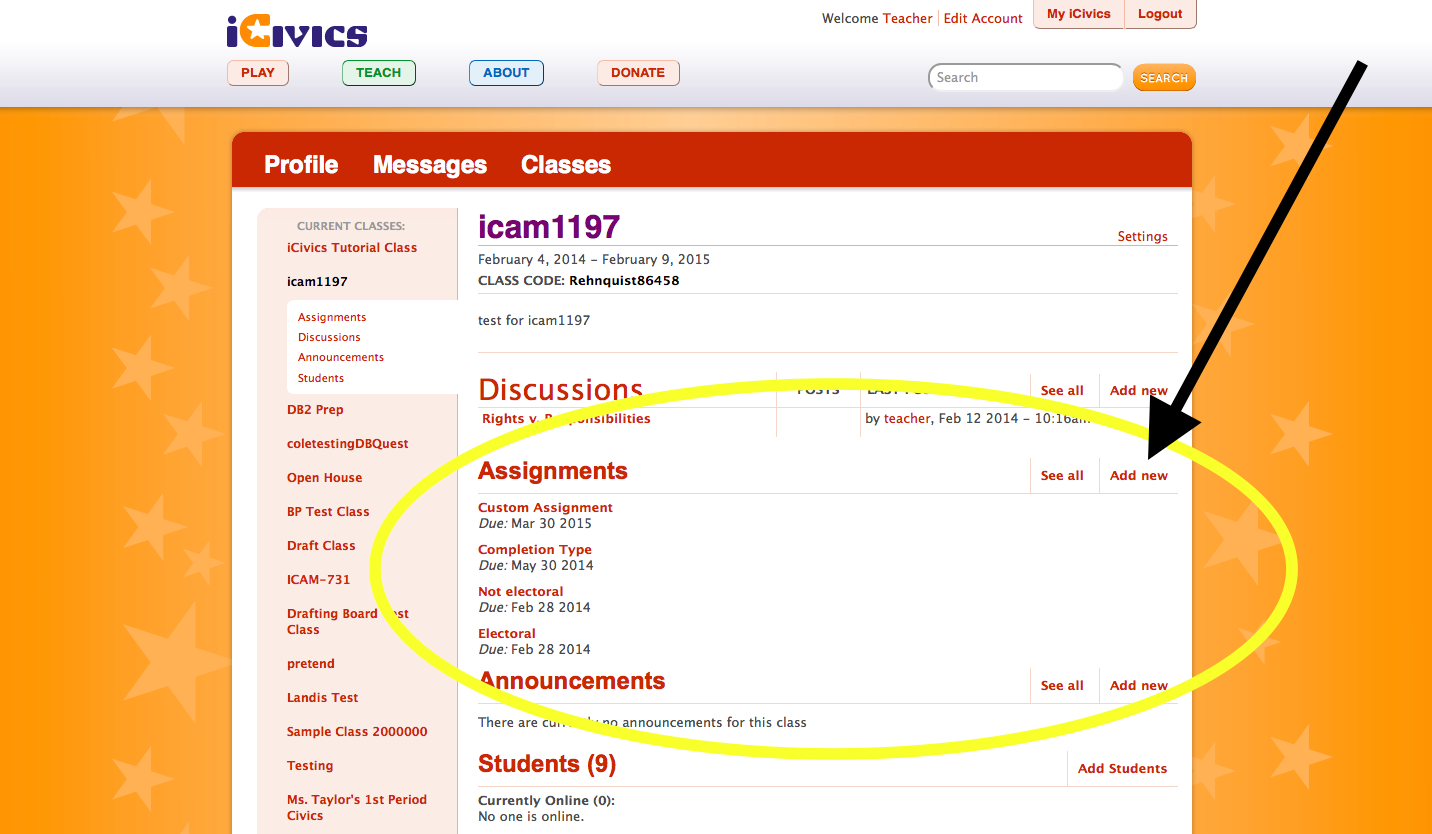Select icam1197 in the class sidebar
This screenshot has height=834, width=1432.
317,282
